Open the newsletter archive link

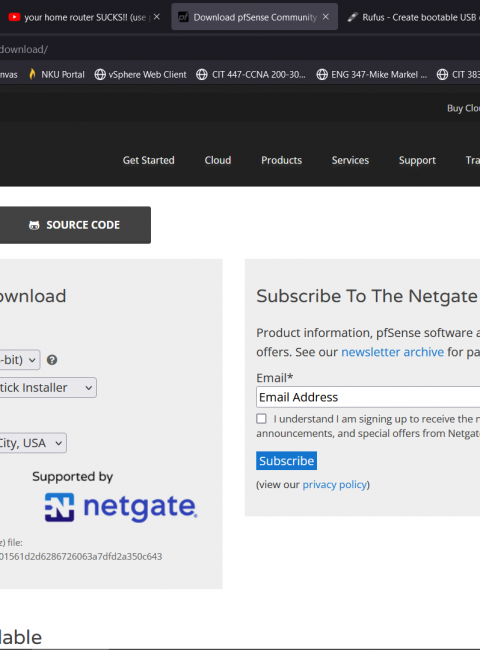click(x=393, y=352)
